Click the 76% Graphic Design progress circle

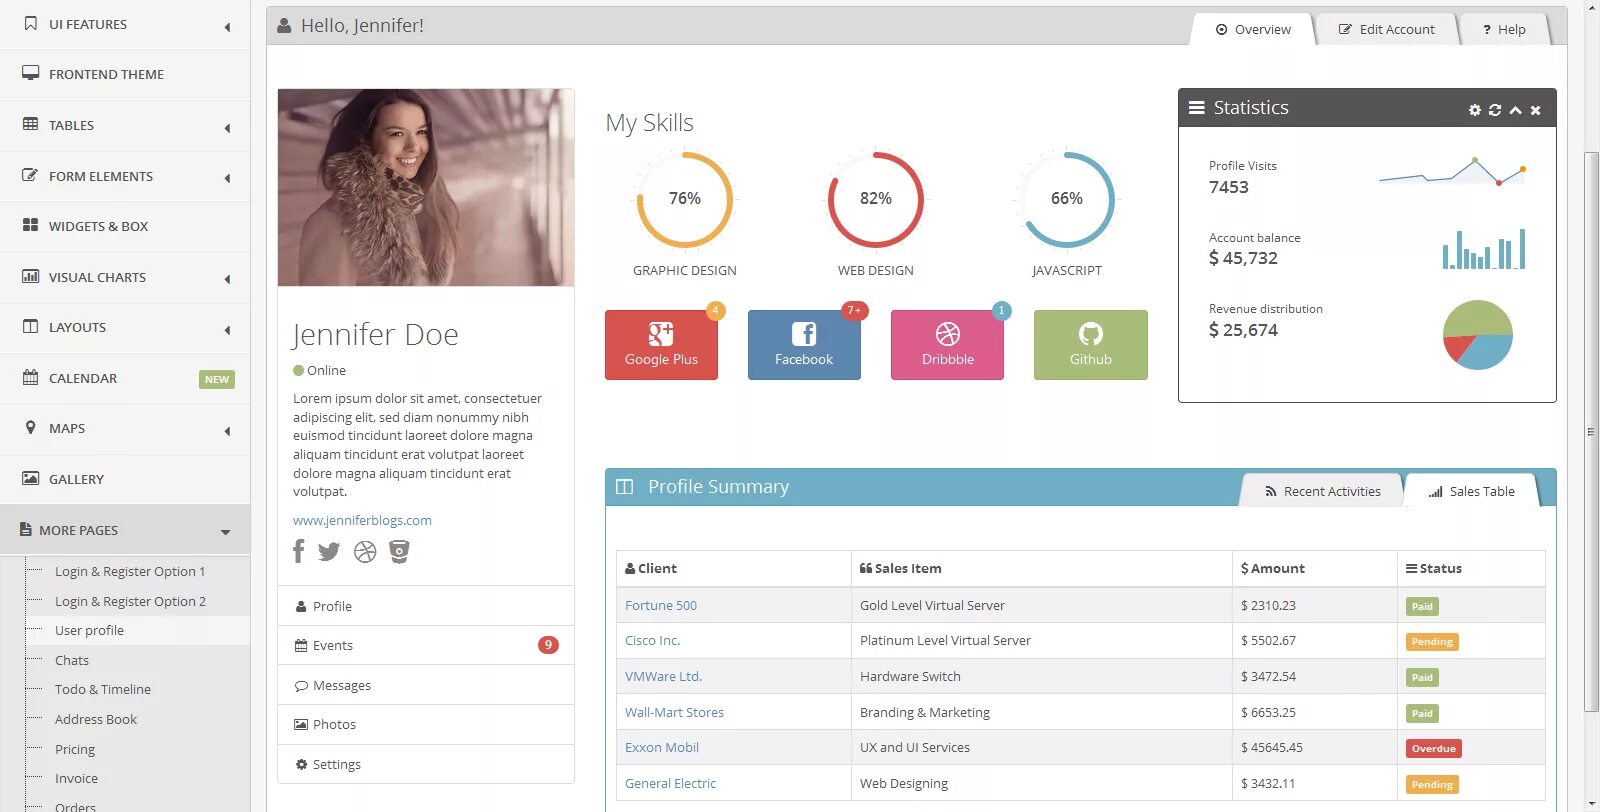coord(685,199)
